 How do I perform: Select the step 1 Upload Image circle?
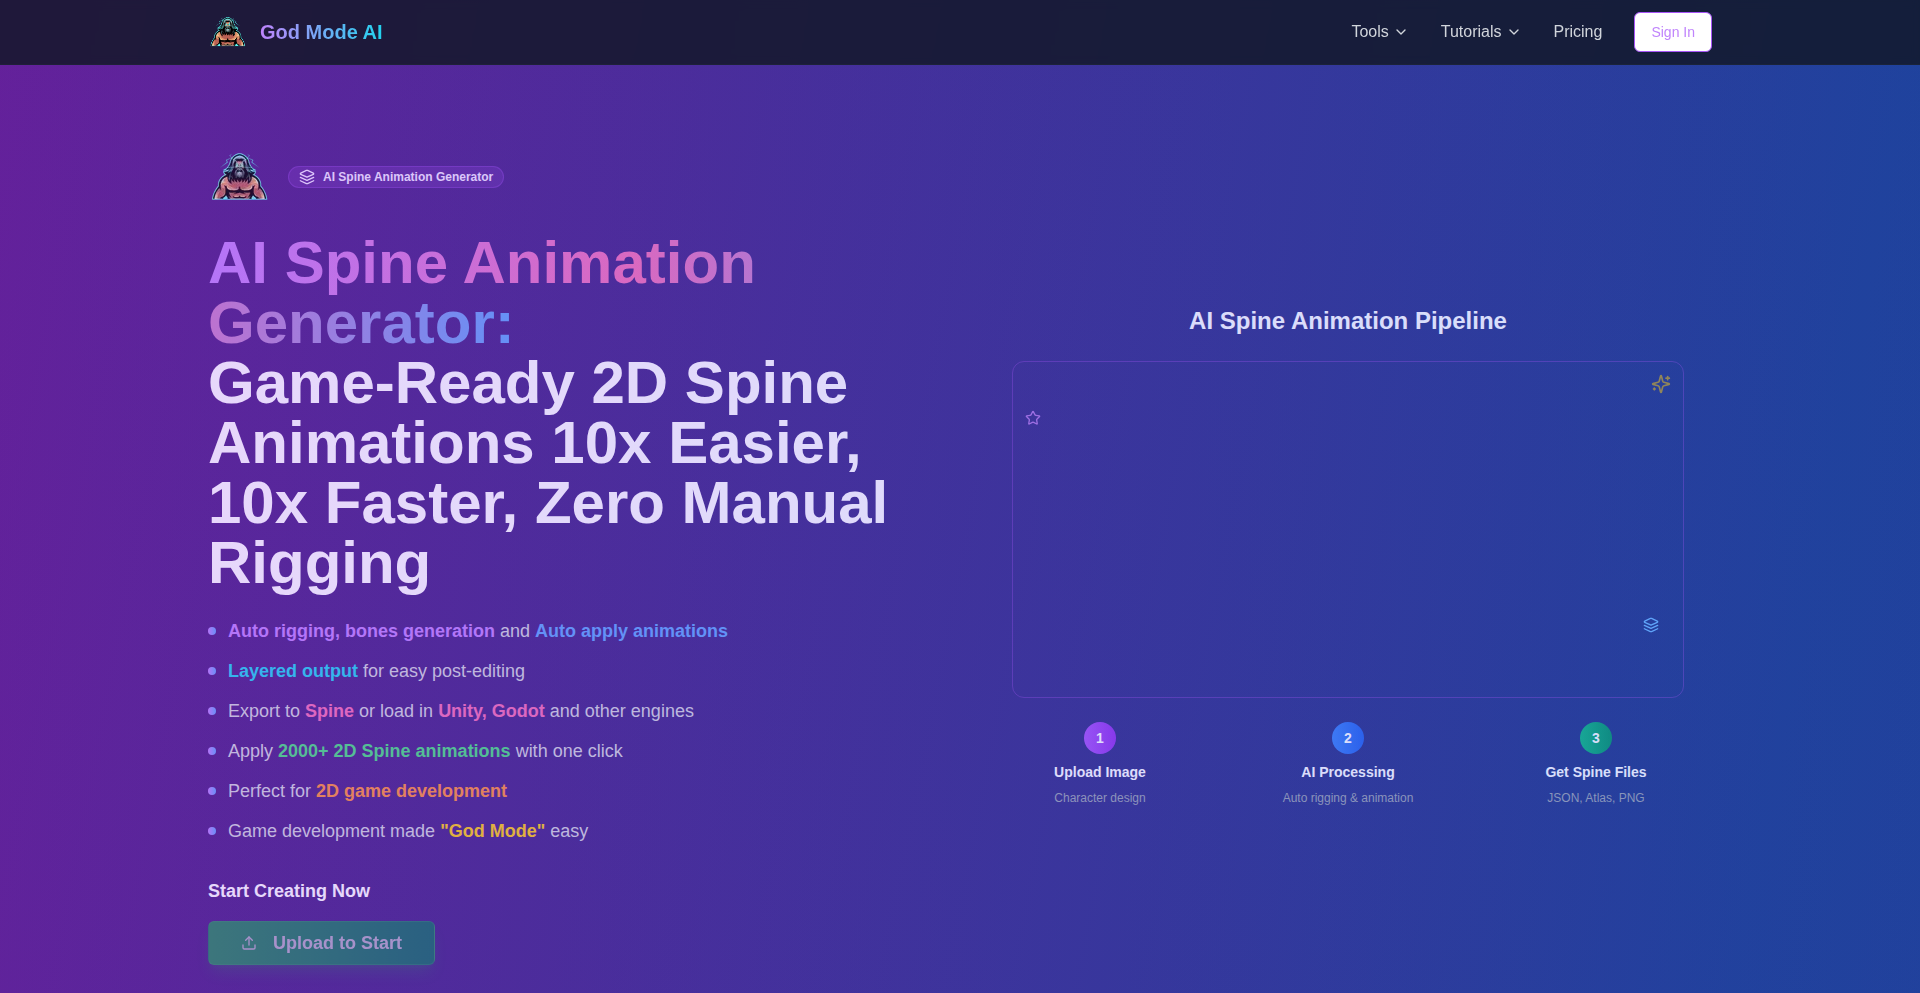pos(1099,738)
